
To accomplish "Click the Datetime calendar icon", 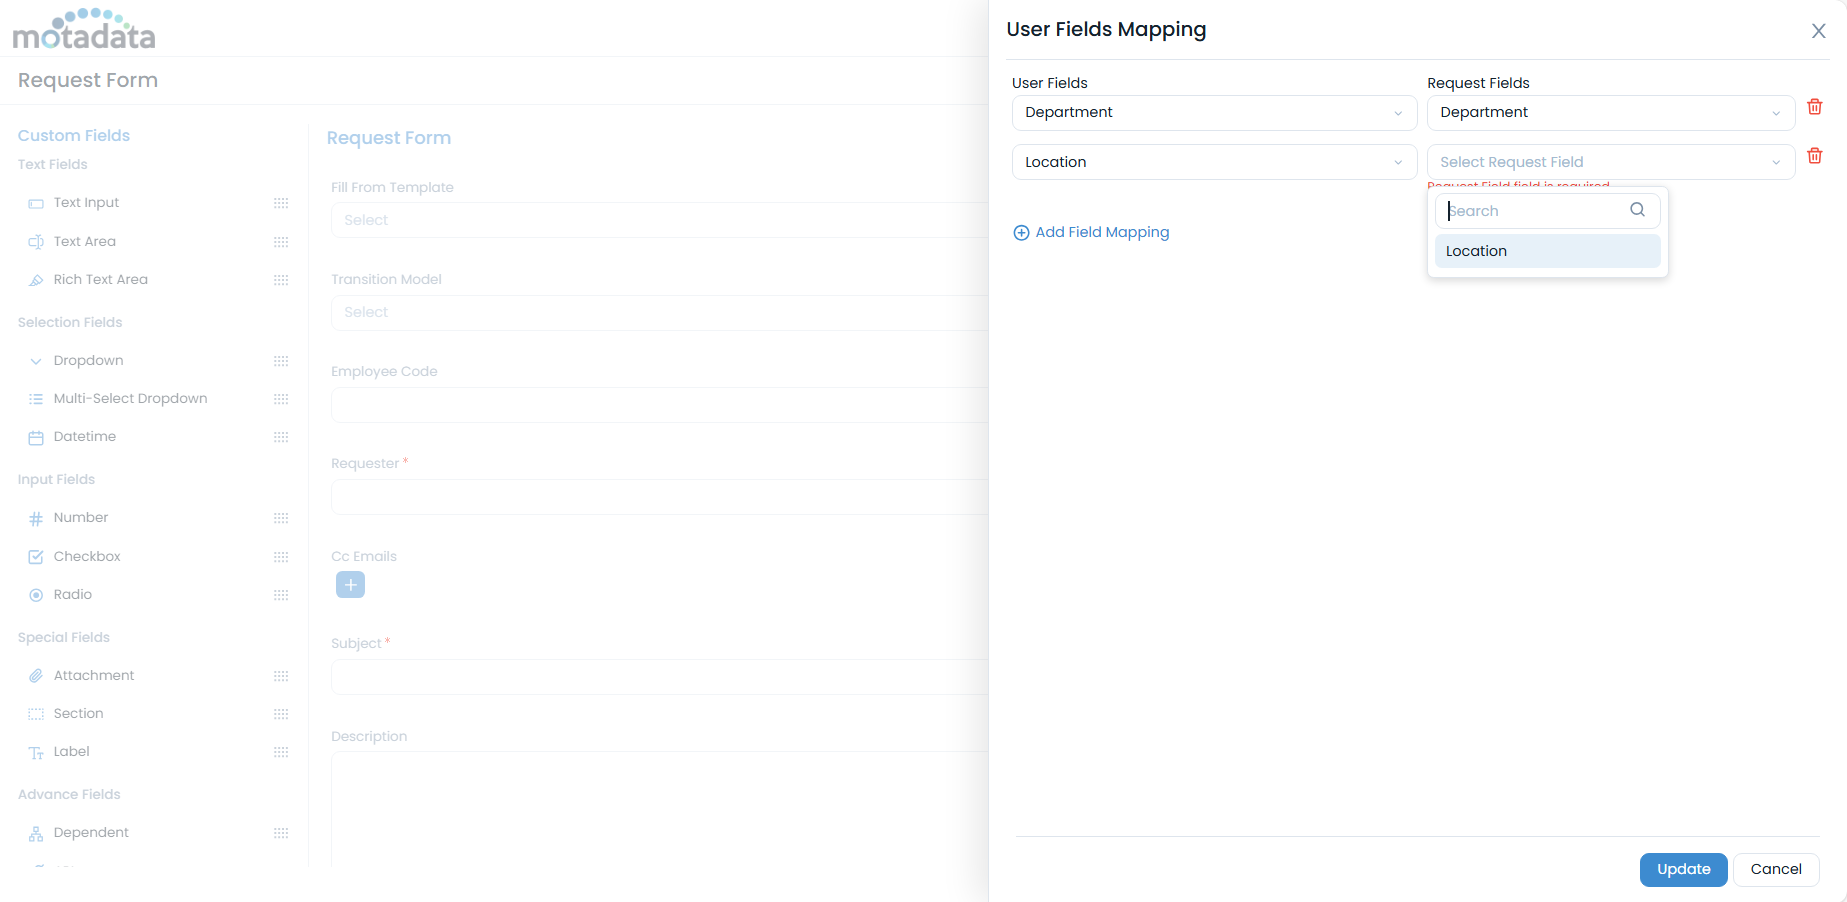I will (36, 438).
